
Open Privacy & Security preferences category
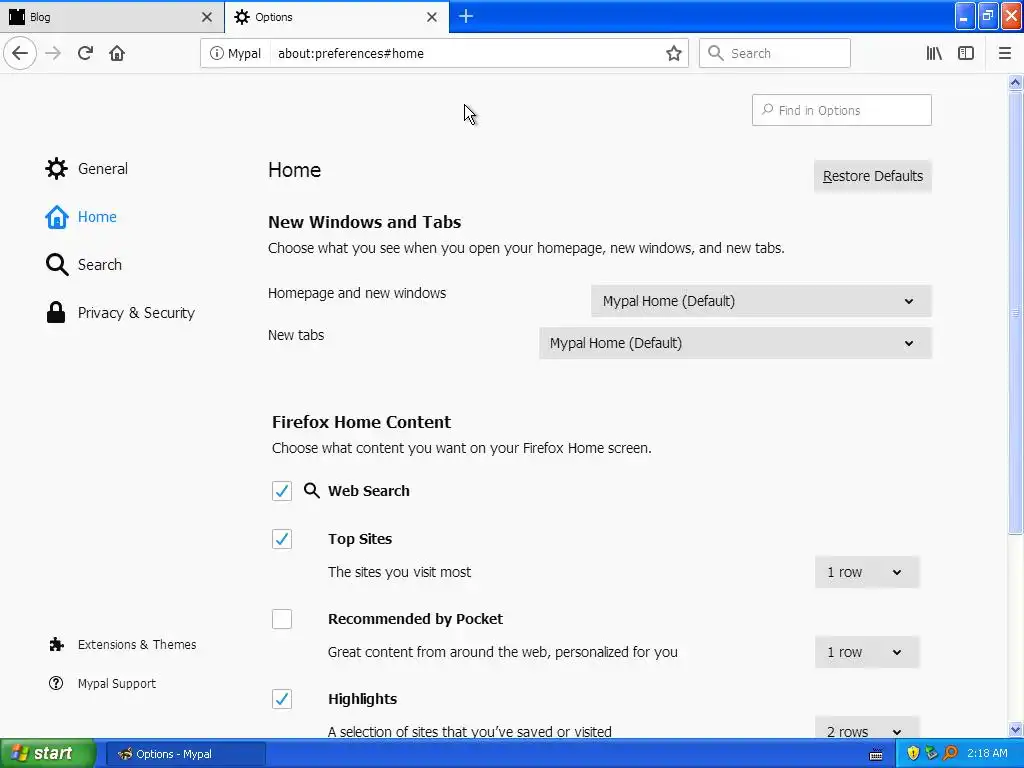pos(136,313)
